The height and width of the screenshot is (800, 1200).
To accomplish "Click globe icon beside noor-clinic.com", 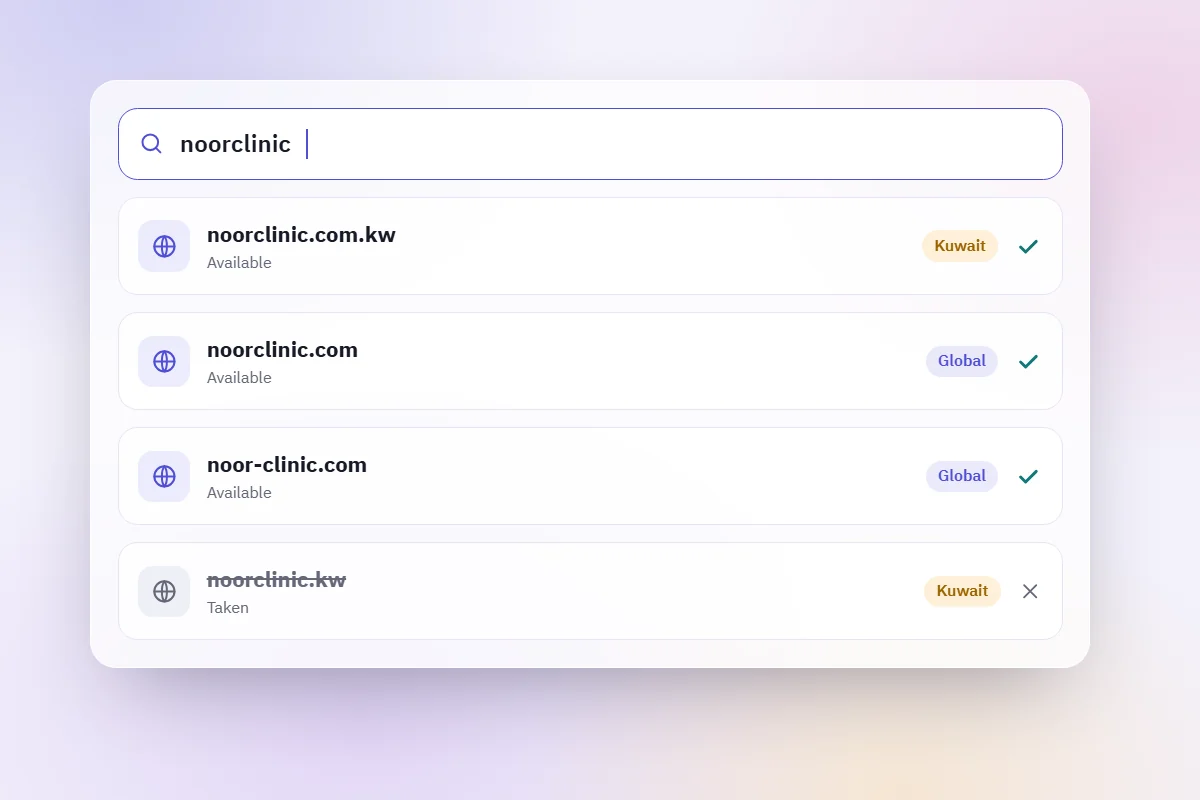I will [x=164, y=476].
